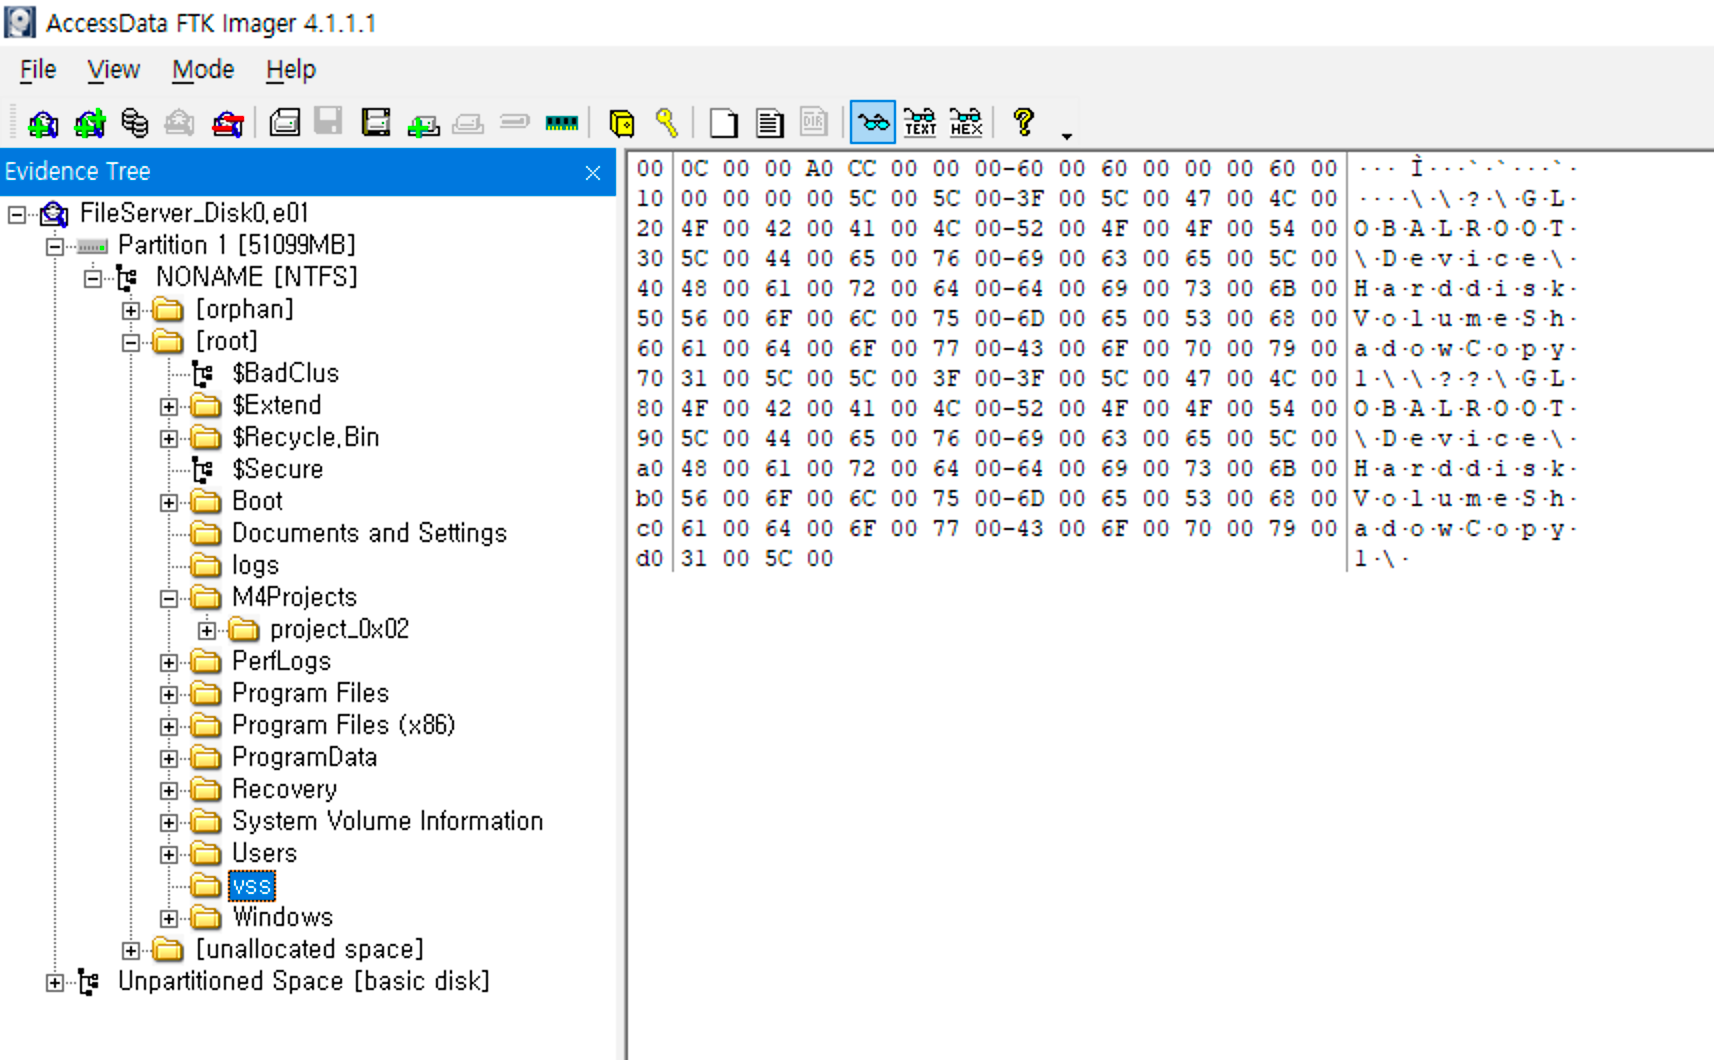This screenshot has height=1060, width=1714.
Task: Select the logs folder
Action: (x=255, y=565)
